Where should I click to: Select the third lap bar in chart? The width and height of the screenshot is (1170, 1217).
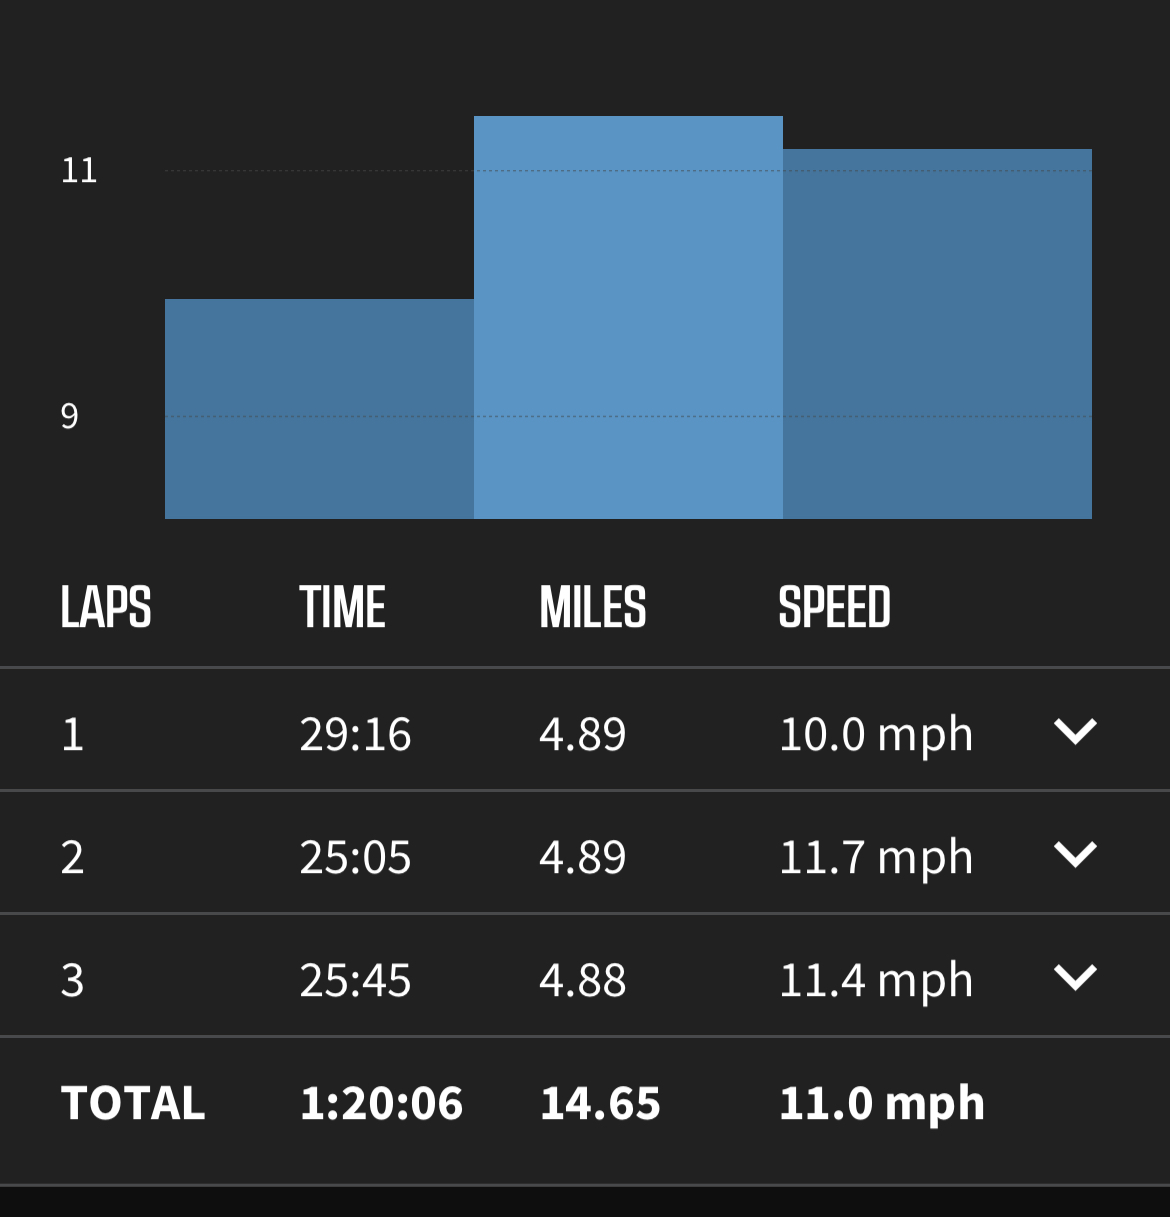[x=937, y=333]
